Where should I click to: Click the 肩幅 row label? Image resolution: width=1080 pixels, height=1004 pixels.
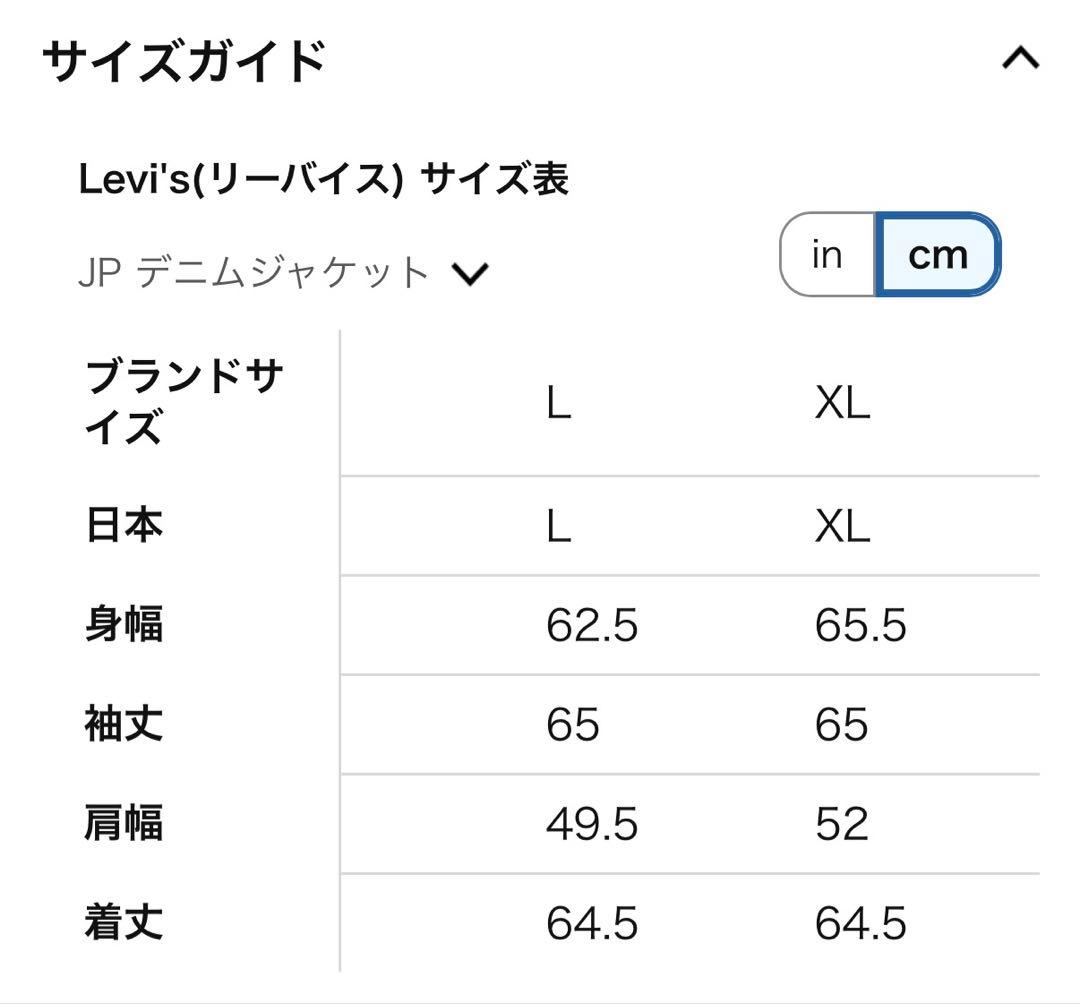(x=122, y=824)
